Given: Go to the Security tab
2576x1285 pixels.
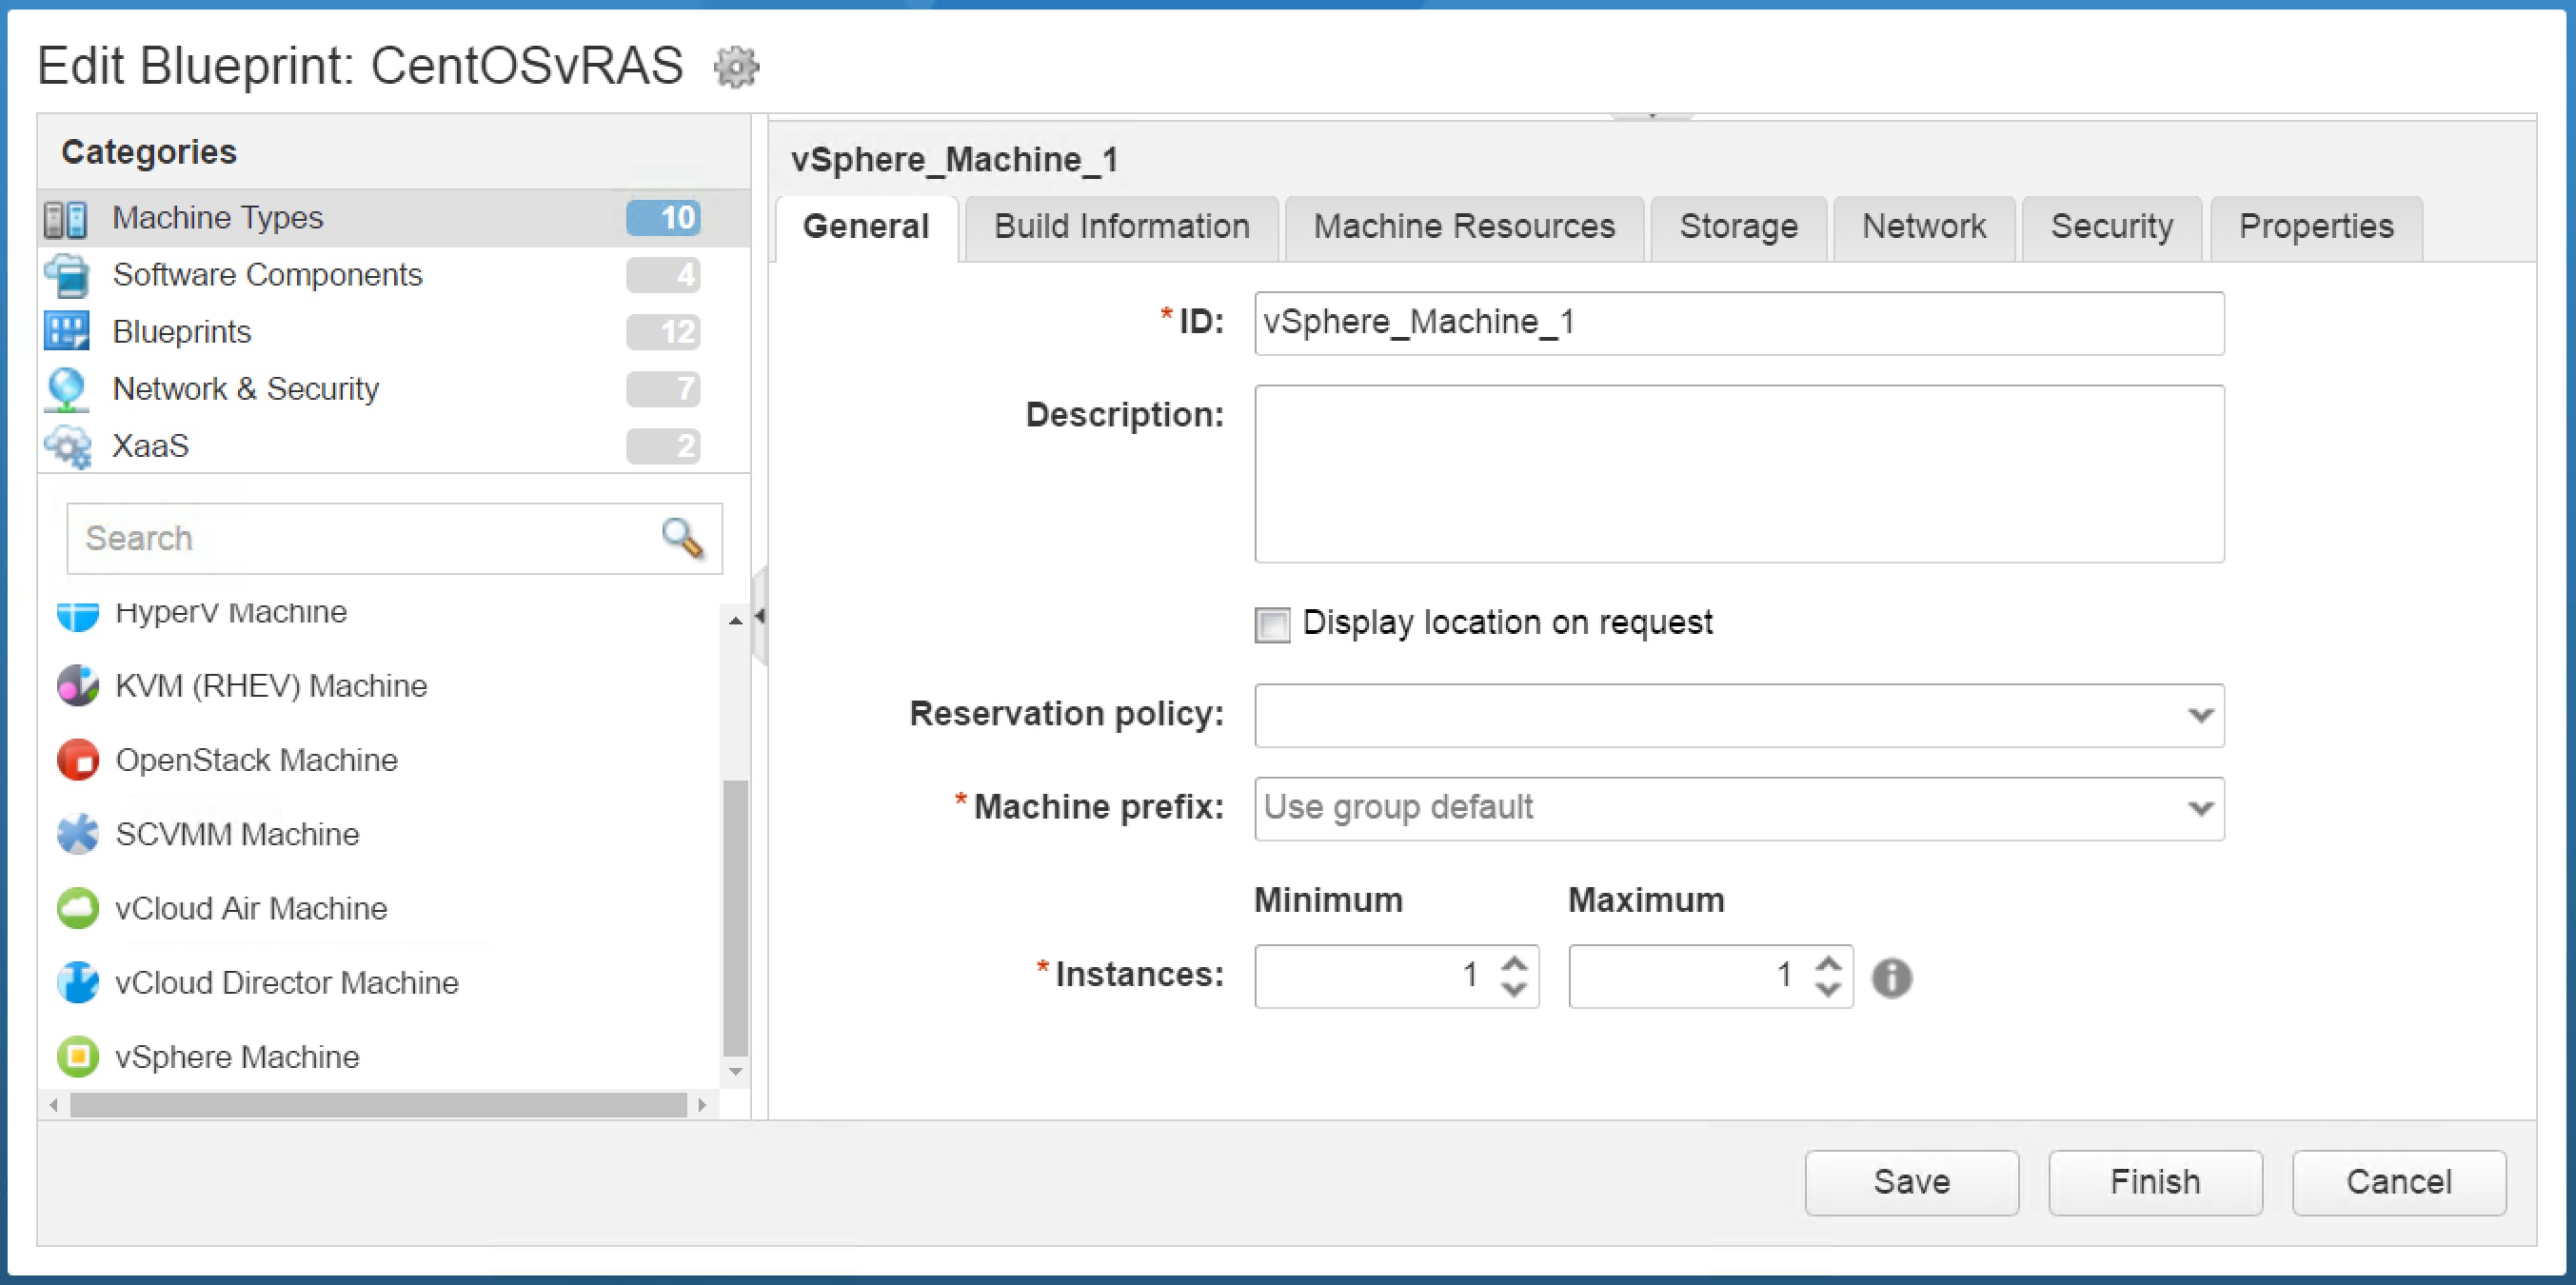Looking at the screenshot, I should 2112,228.
